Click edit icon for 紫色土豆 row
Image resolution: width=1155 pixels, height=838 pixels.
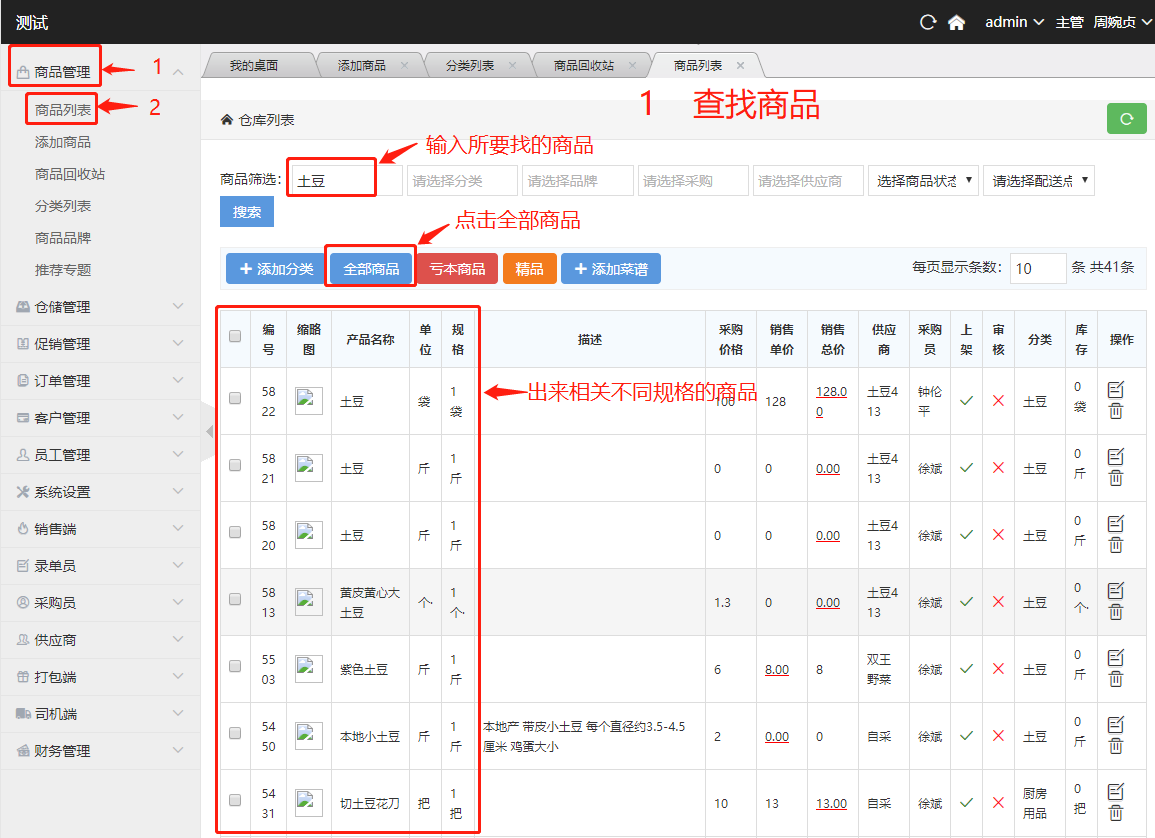1116,657
